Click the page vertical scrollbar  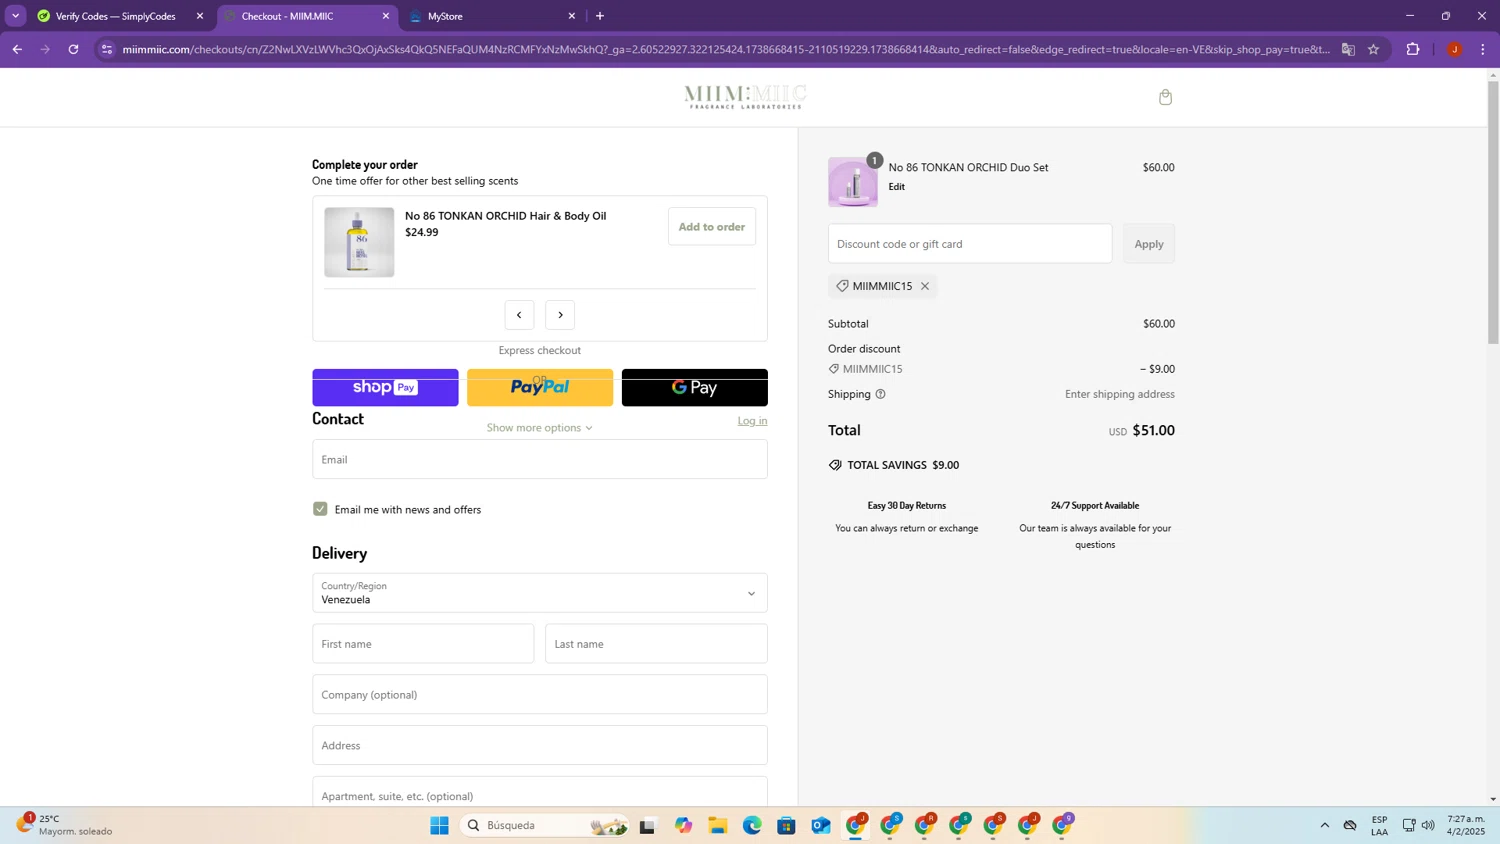[1493, 215]
